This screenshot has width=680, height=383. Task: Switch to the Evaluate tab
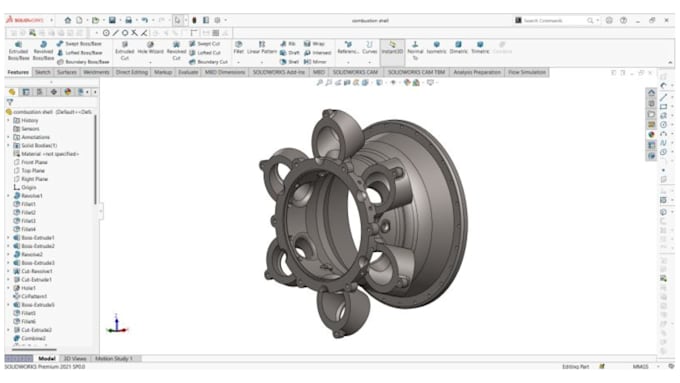(x=188, y=72)
